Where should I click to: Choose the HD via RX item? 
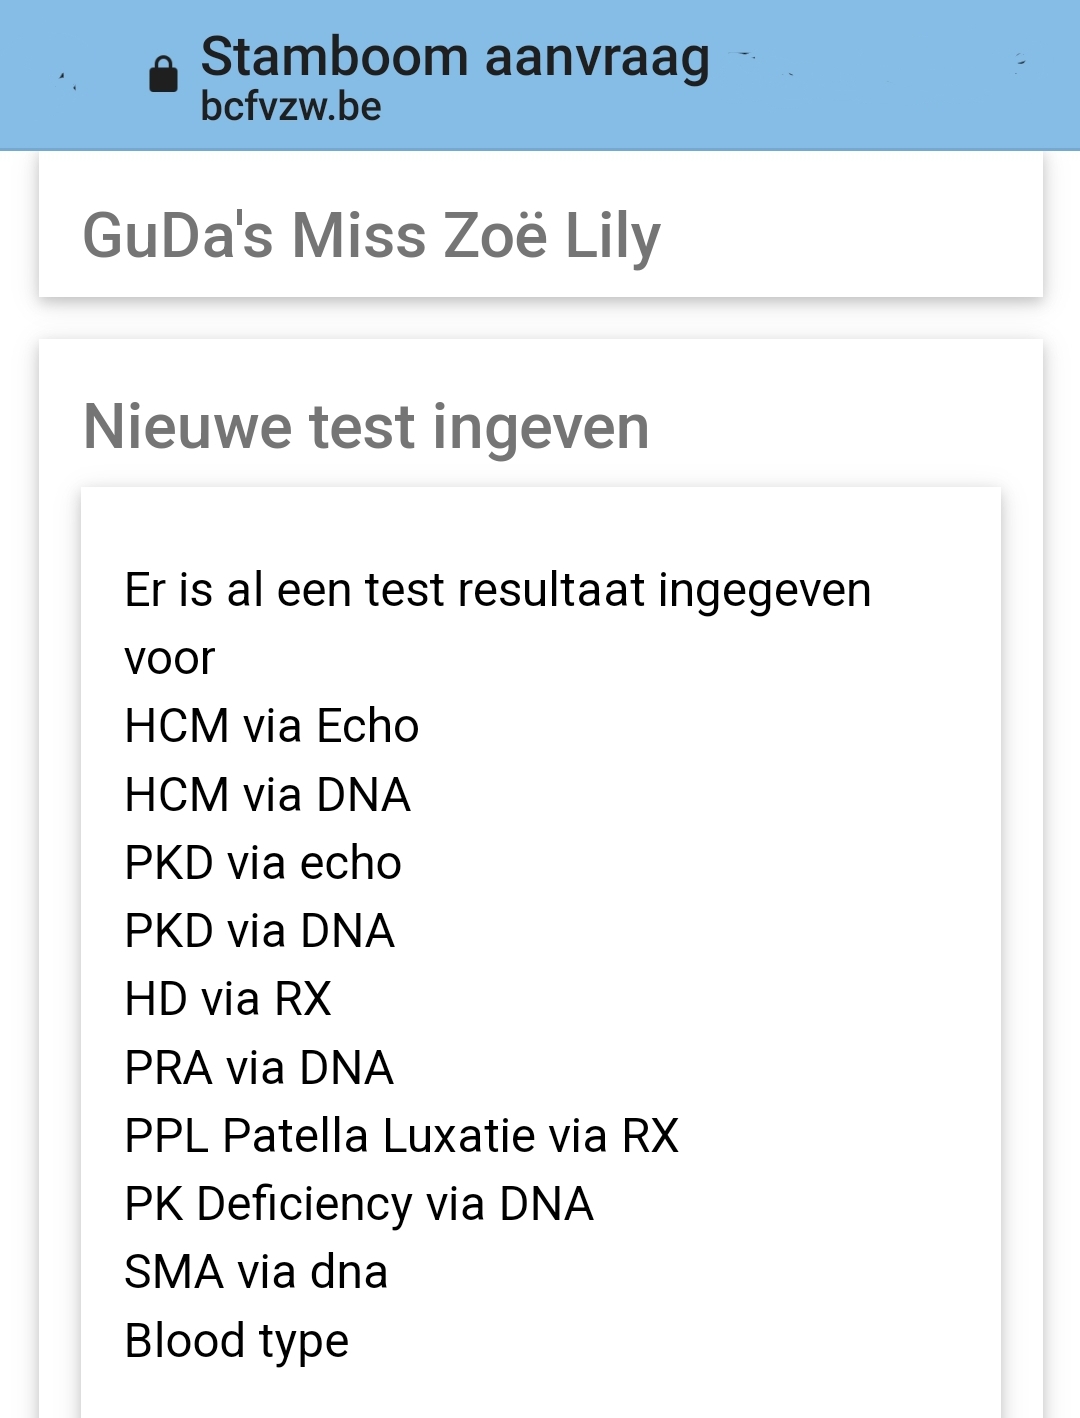[228, 999]
